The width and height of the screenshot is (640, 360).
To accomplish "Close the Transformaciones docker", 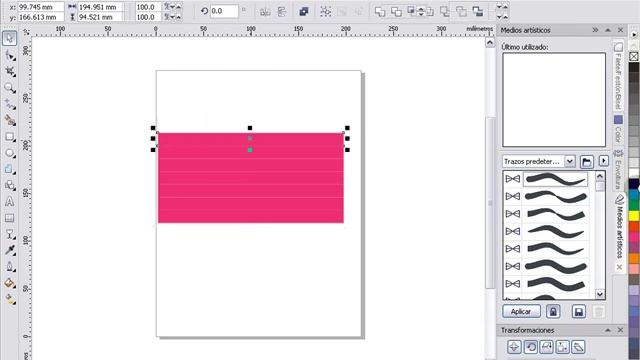I will point(620,330).
